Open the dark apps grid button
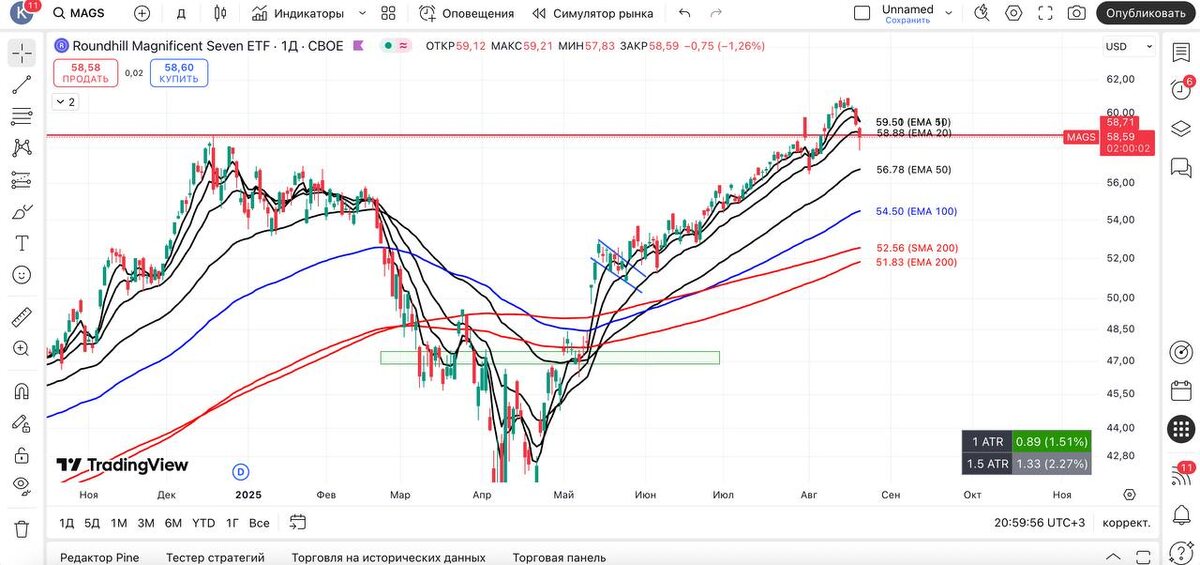The height and width of the screenshot is (565, 1200). pyautogui.click(x=1181, y=429)
